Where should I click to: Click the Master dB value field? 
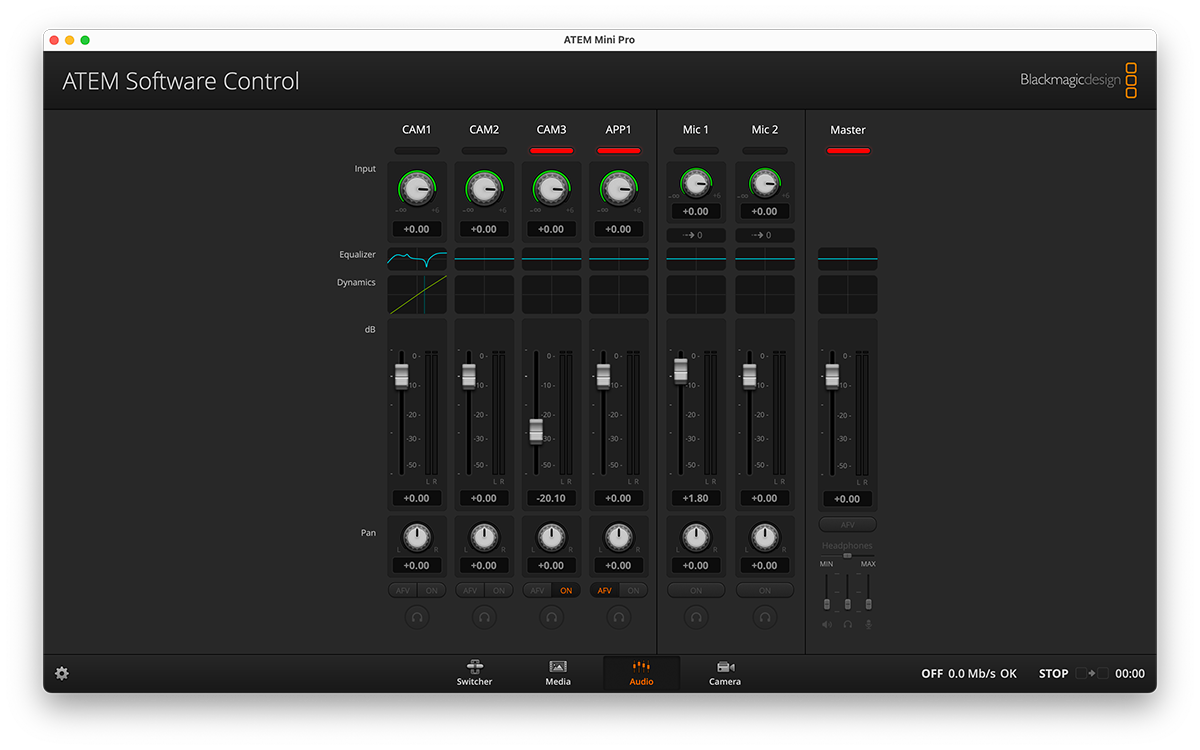click(847, 499)
